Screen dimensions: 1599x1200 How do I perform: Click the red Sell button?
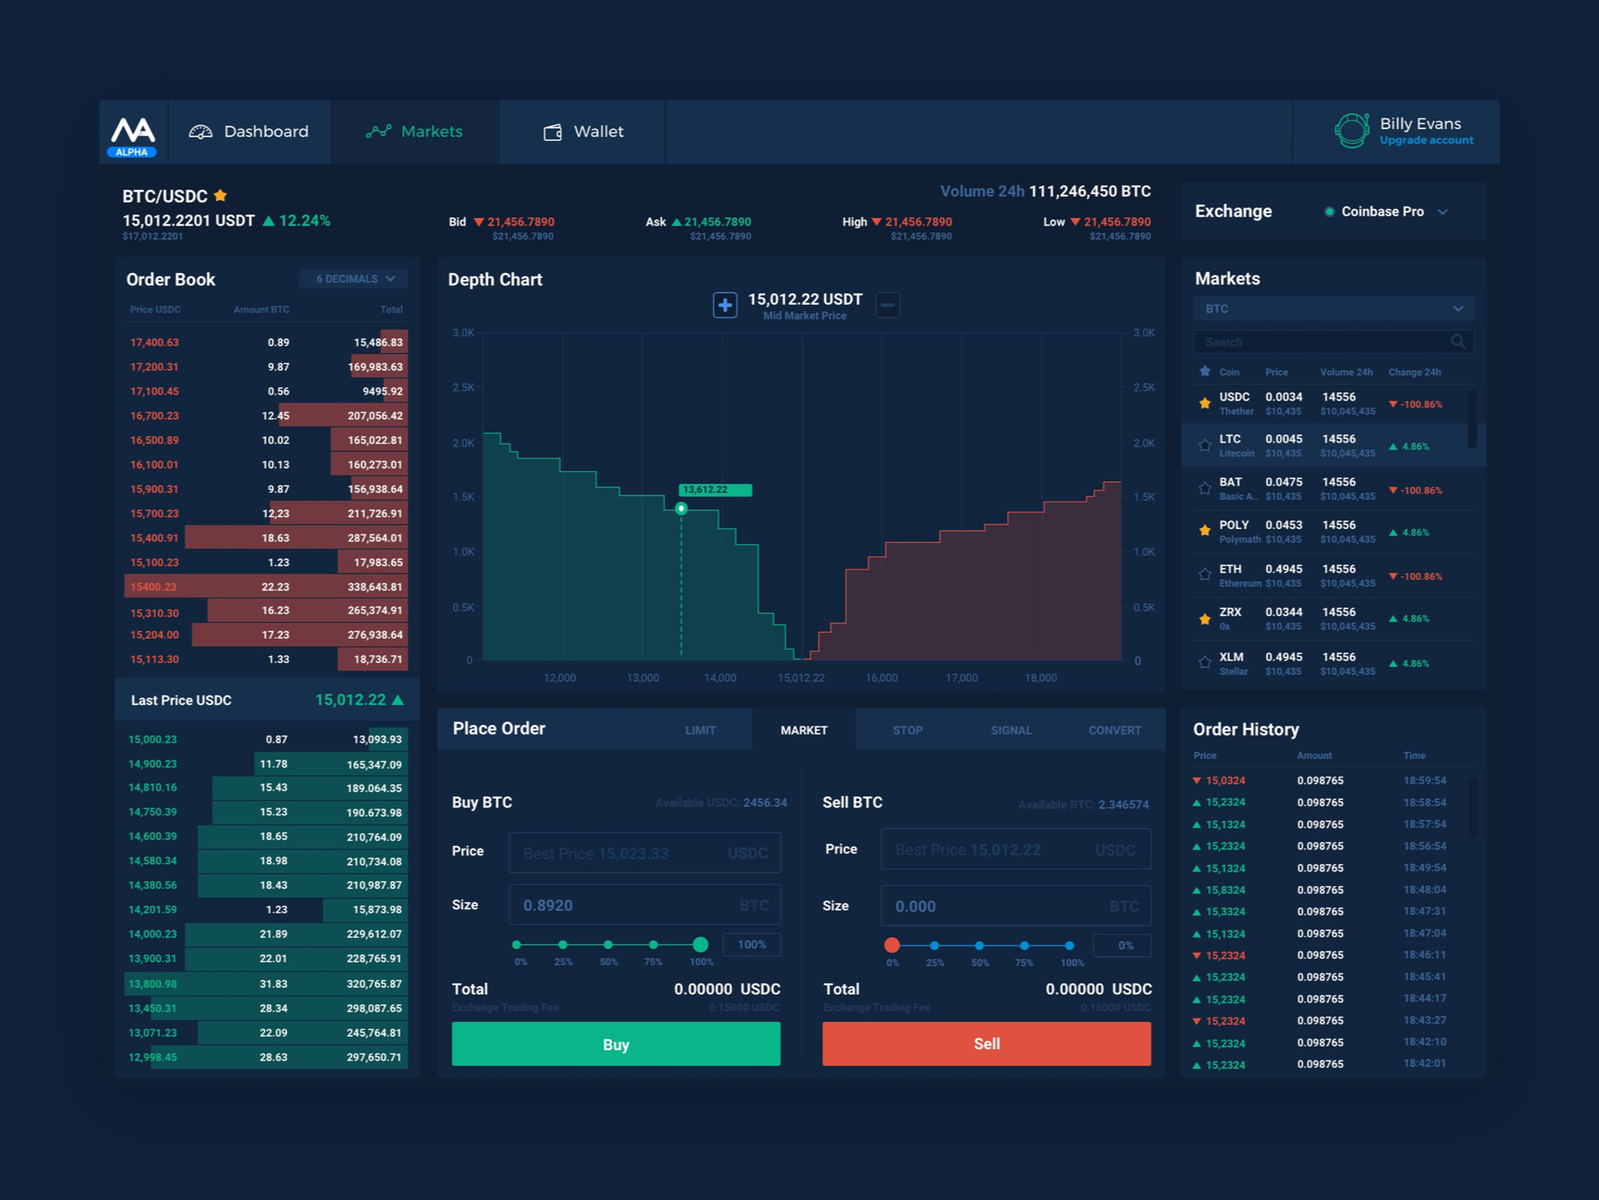coord(986,1043)
